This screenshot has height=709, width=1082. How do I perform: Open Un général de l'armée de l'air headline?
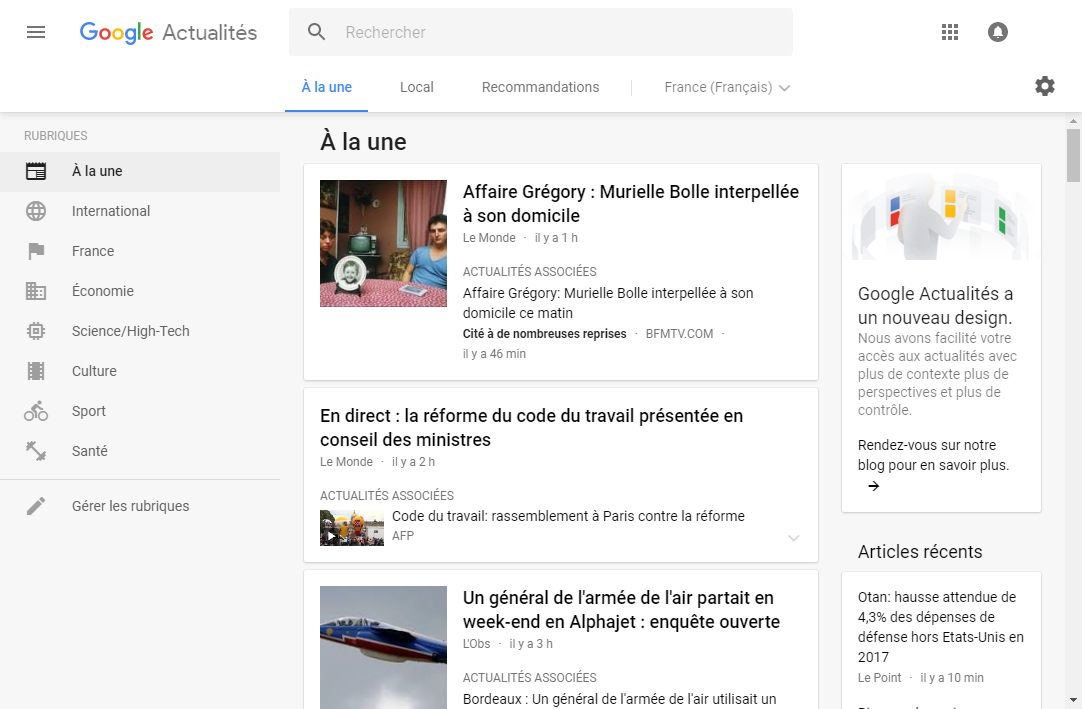coord(621,610)
